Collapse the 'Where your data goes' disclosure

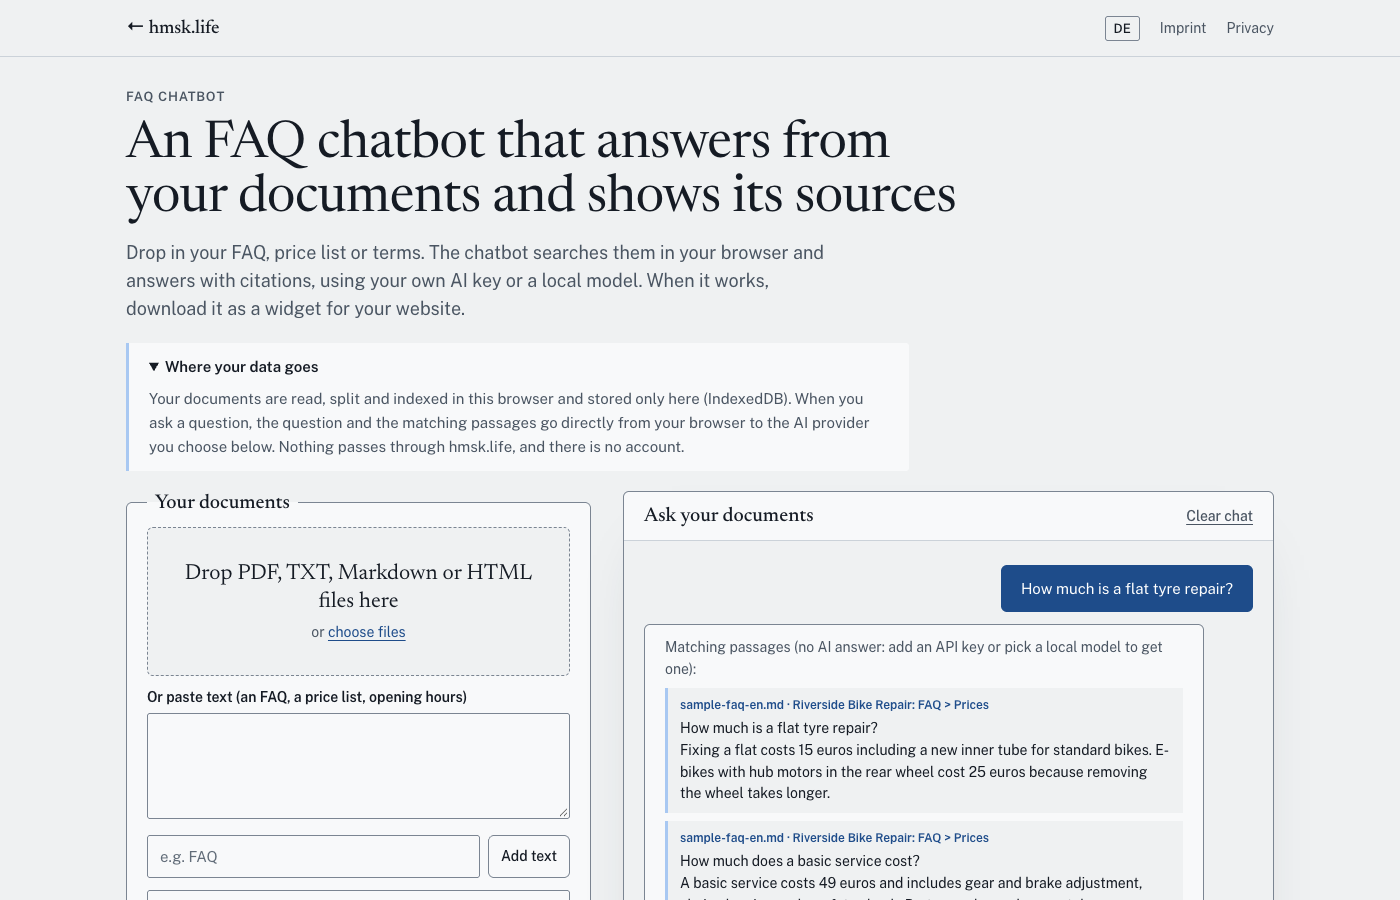coord(233,367)
